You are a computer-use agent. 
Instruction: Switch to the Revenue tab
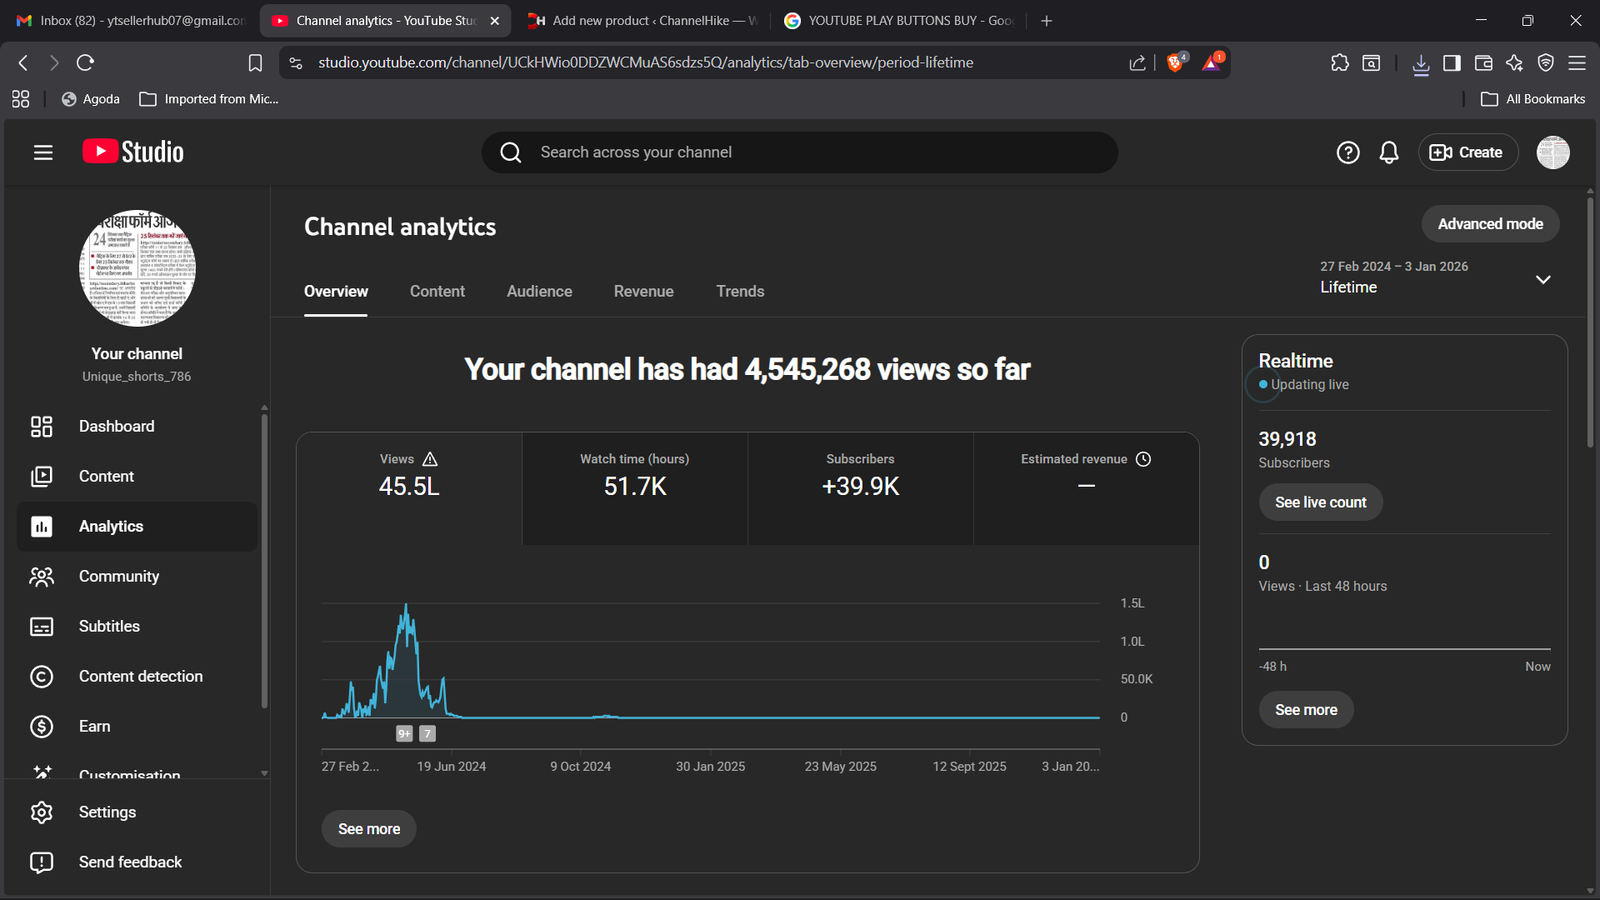tap(643, 291)
